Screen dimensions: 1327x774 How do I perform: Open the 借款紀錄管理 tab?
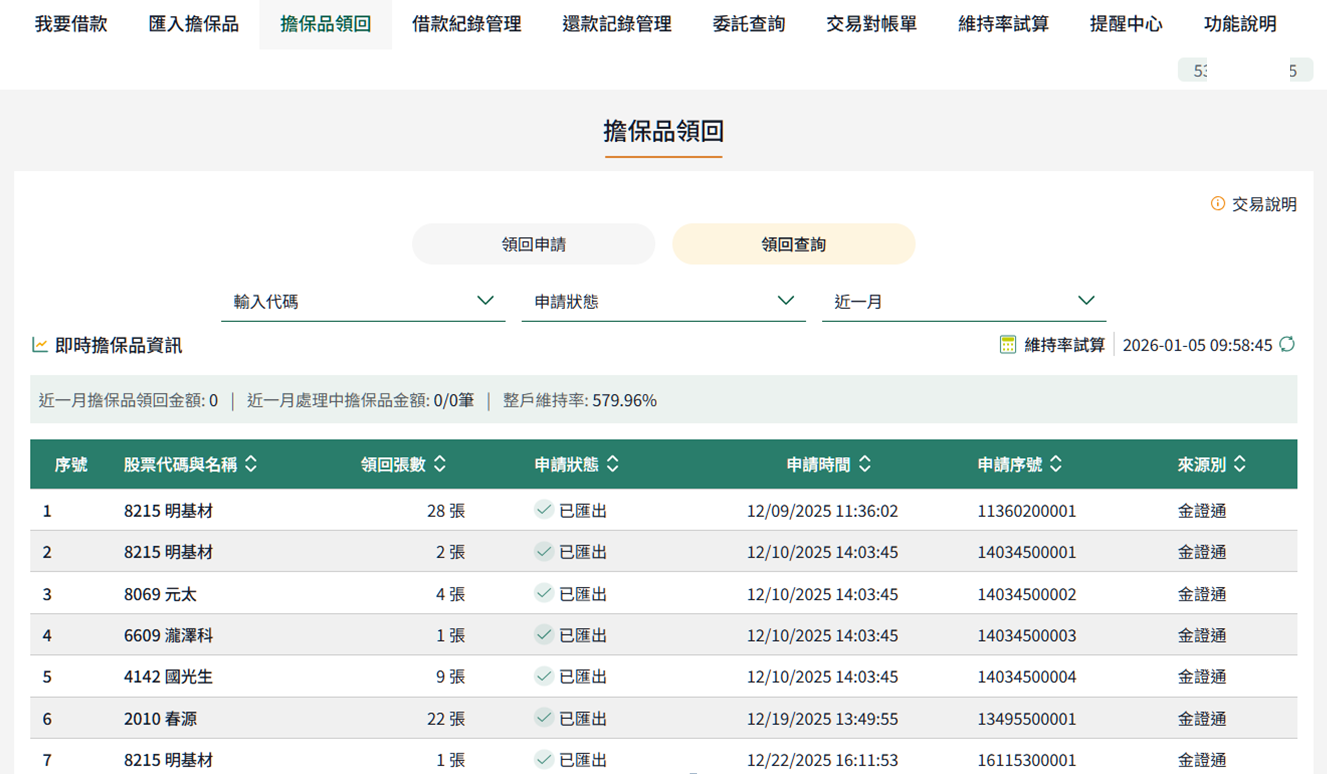[x=466, y=24]
